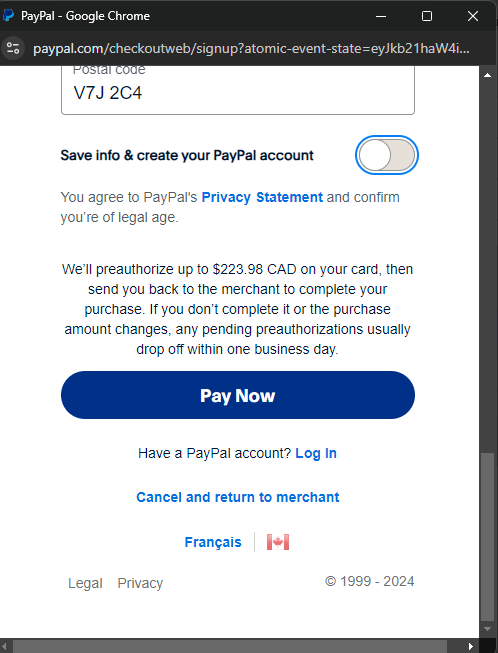Open the Legal footer link

(85, 583)
